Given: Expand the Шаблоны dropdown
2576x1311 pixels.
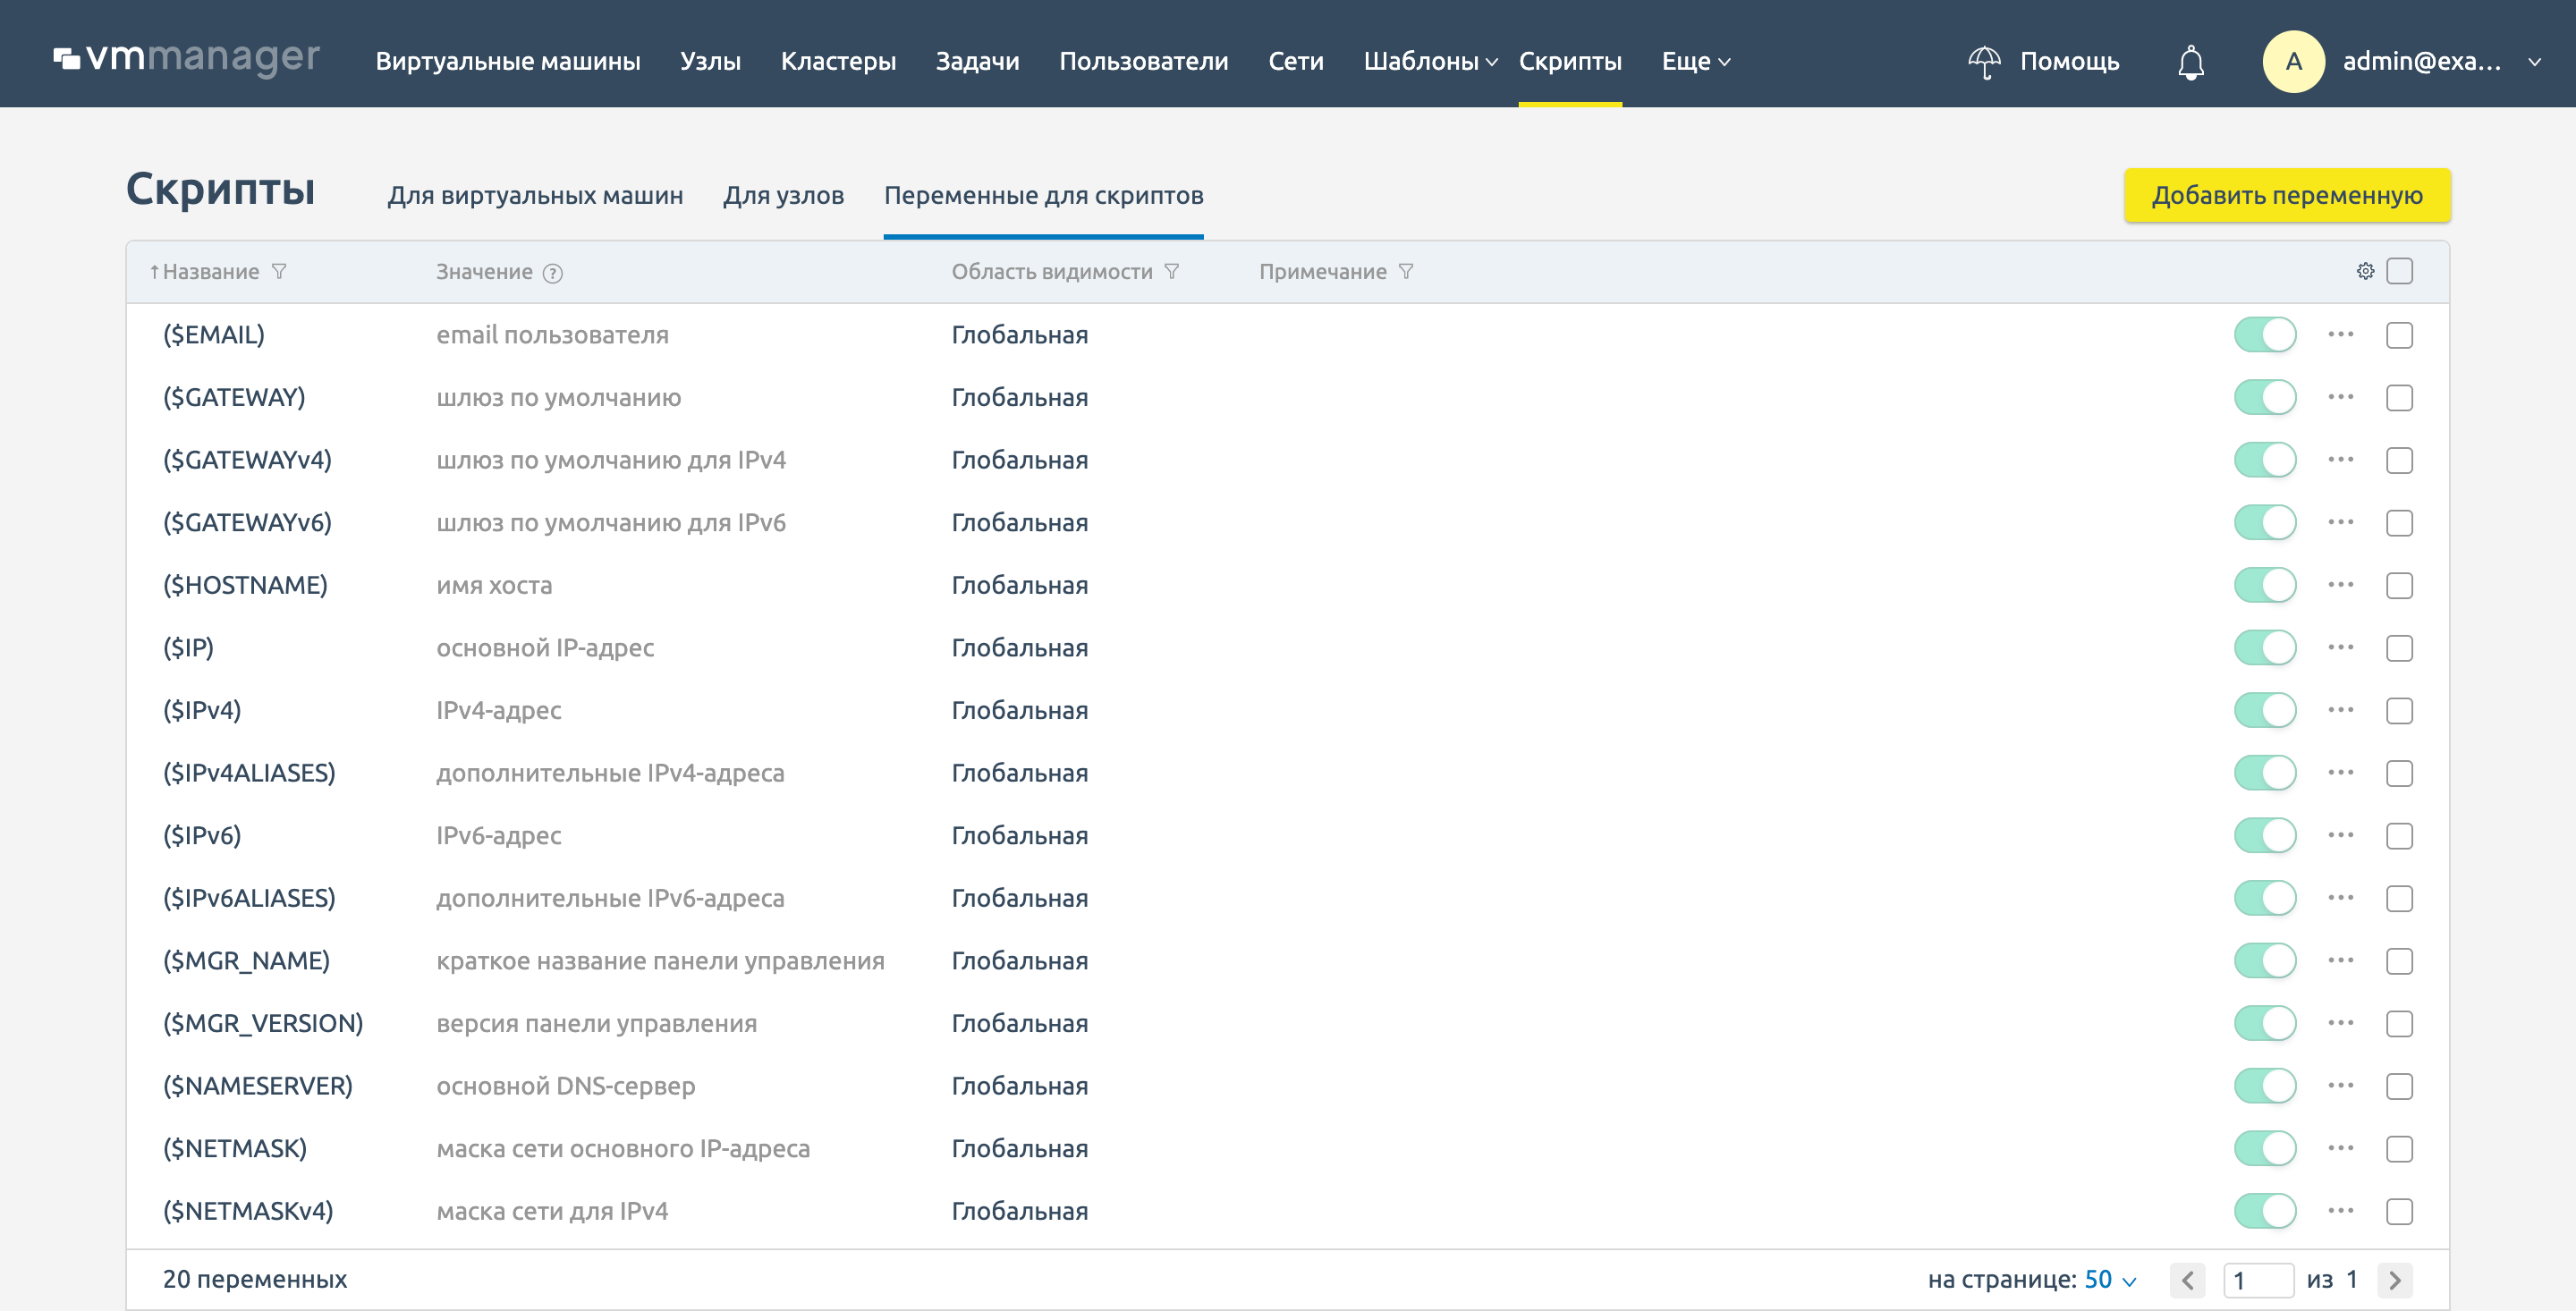Looking at the screenshot, I should (1430, 62).
